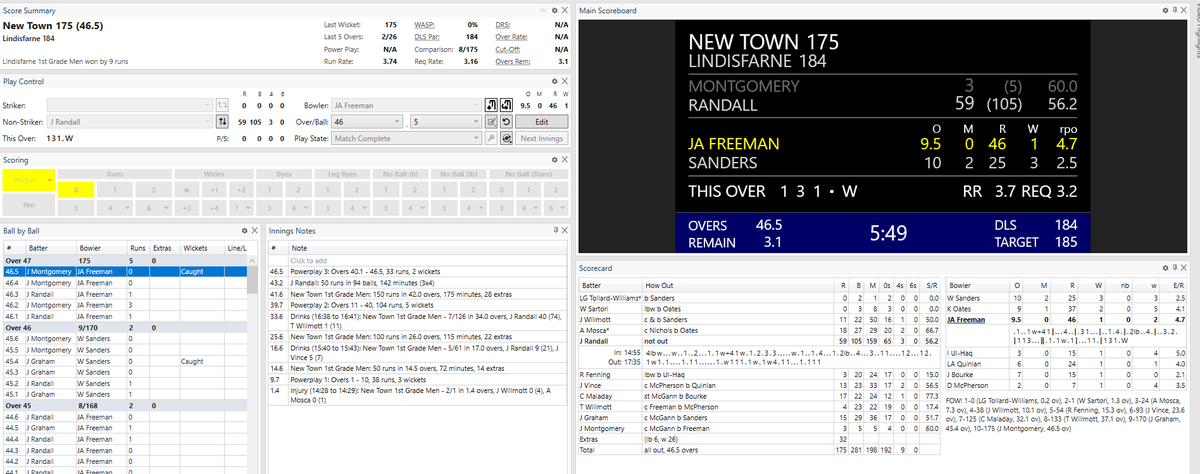Viewport: 1200px width, 474px height.
Task: Click Pen button in Scoring panel
Action: pos(29,205)
